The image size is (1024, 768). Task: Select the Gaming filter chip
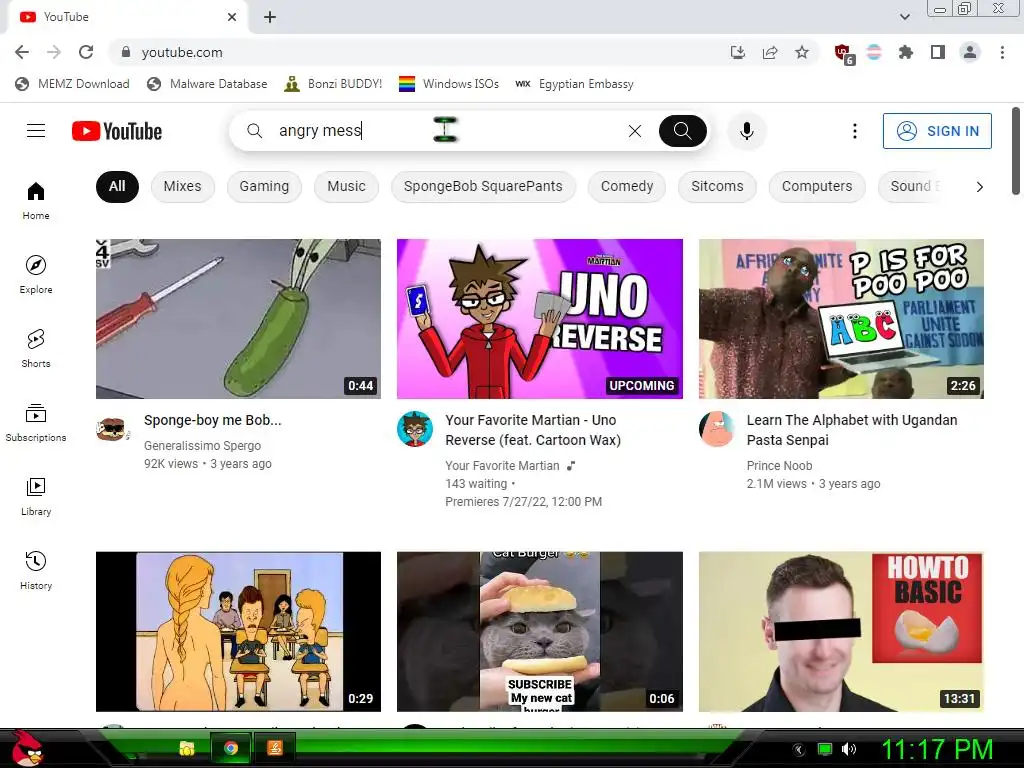tap(264, 187)
